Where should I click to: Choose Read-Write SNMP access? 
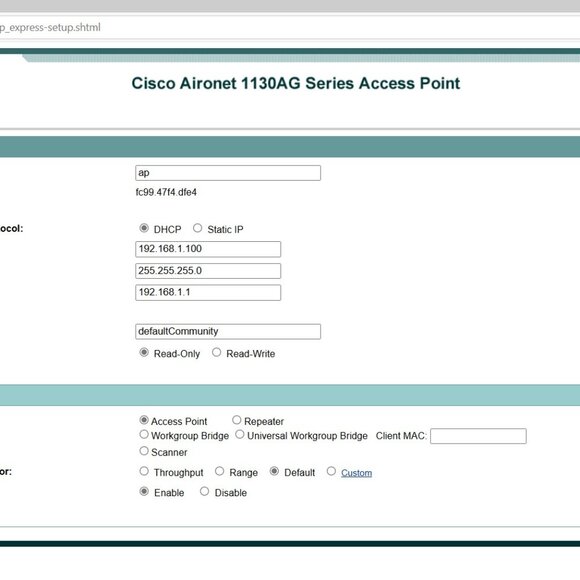point(216,353)
